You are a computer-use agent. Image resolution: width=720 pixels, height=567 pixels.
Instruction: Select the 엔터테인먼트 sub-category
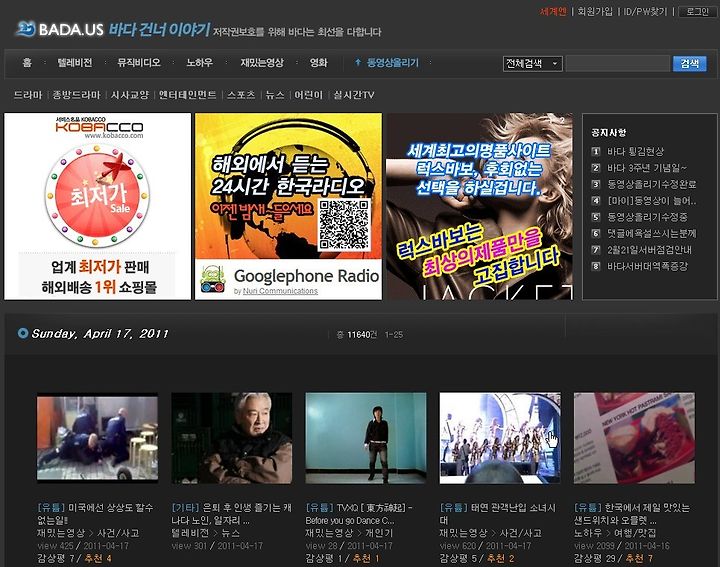pos(187,95)
